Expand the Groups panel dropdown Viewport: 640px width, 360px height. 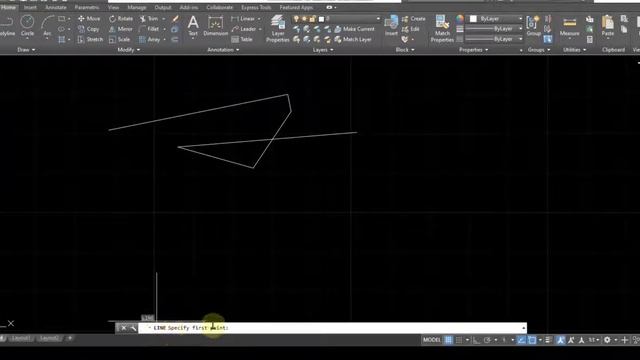539,50
